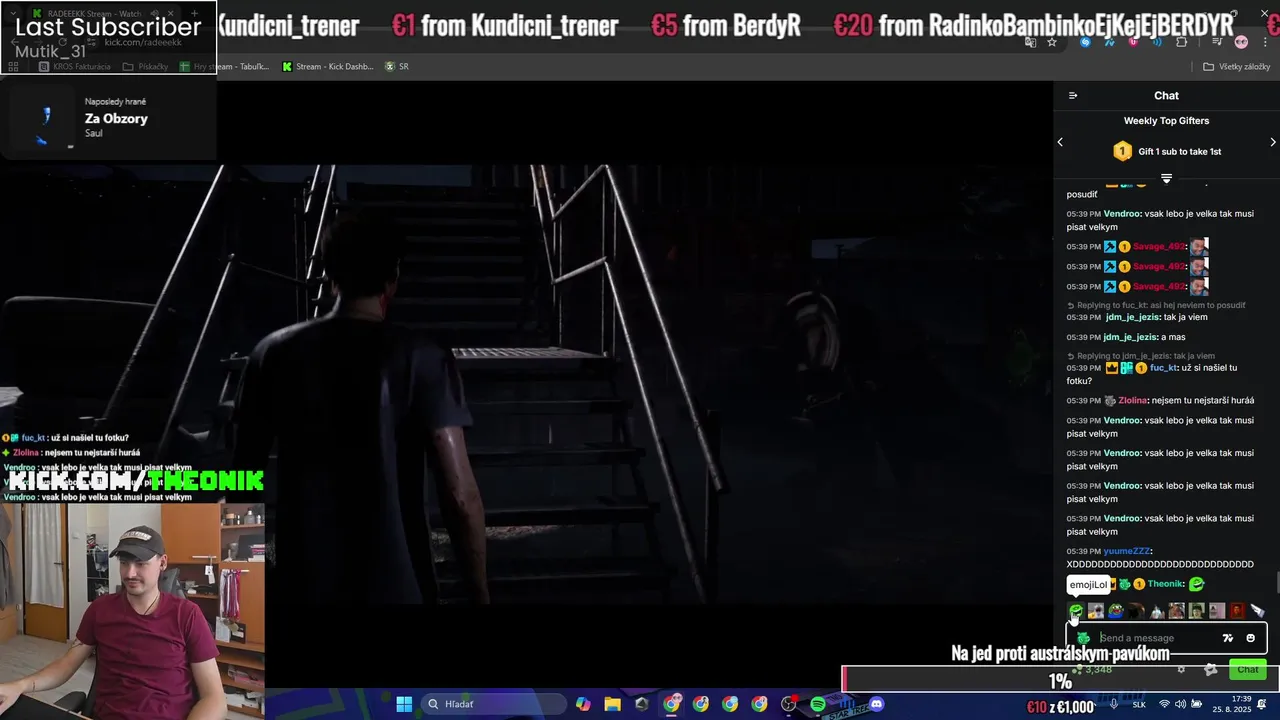This screenshot has width=1280, height=720.
Task: Open chat settings gear icon
Action: pyautogui.click(x=1181, y=669)
